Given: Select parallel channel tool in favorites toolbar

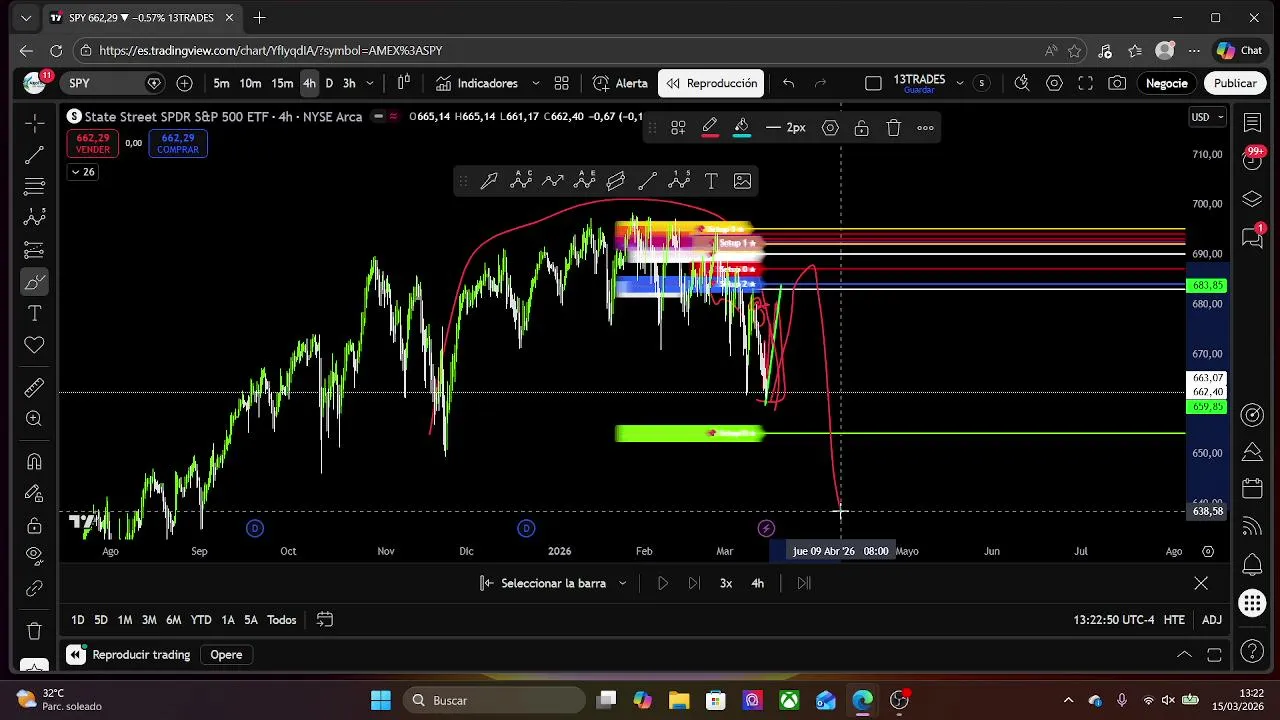Looking at the screenshot, I should click(616, 181).
